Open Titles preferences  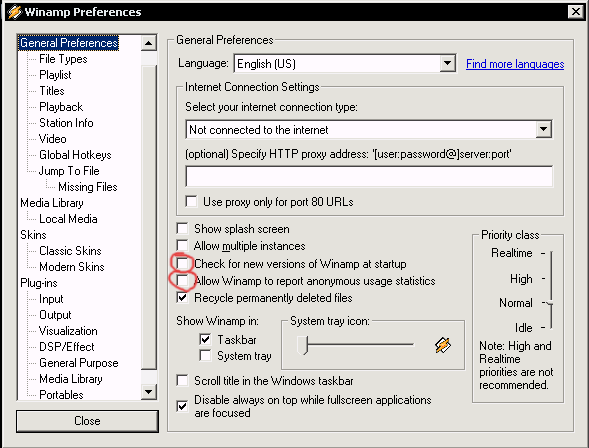click(x=52, y=91)
